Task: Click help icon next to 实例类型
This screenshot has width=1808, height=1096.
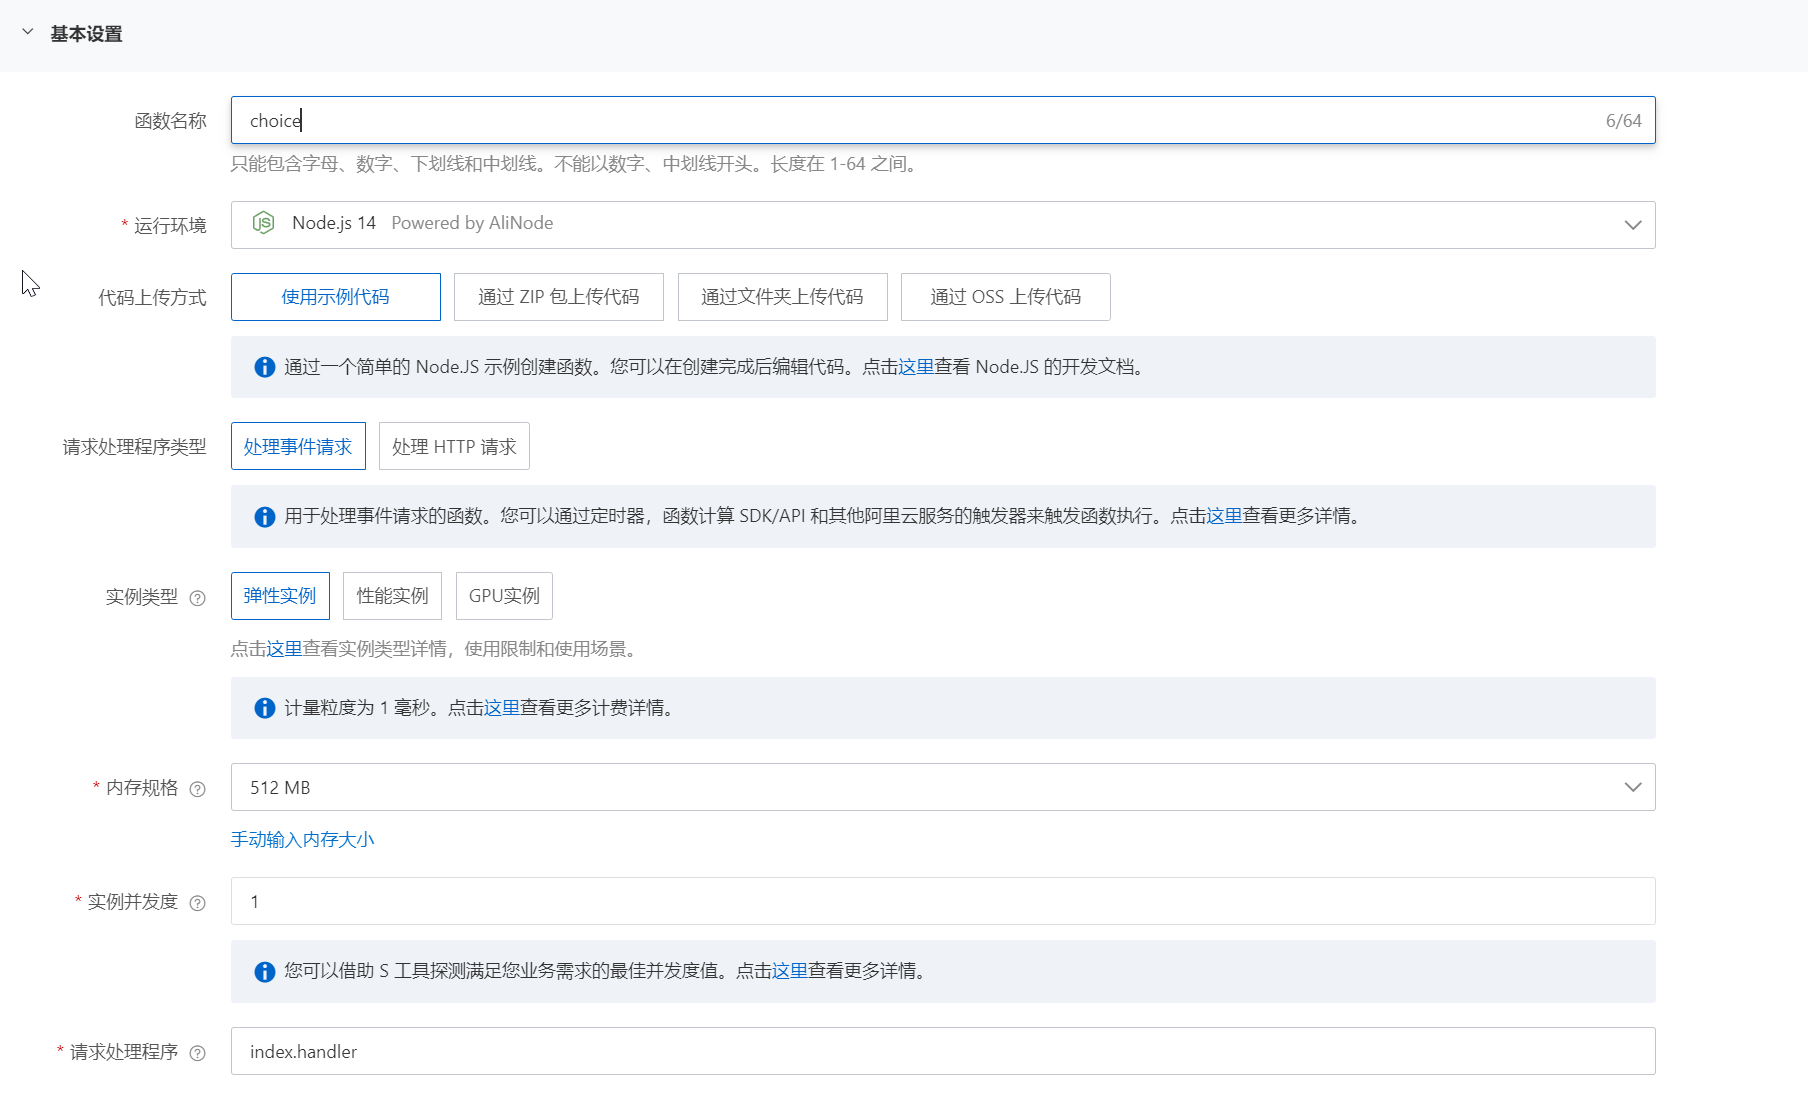Action: [198, 598]
